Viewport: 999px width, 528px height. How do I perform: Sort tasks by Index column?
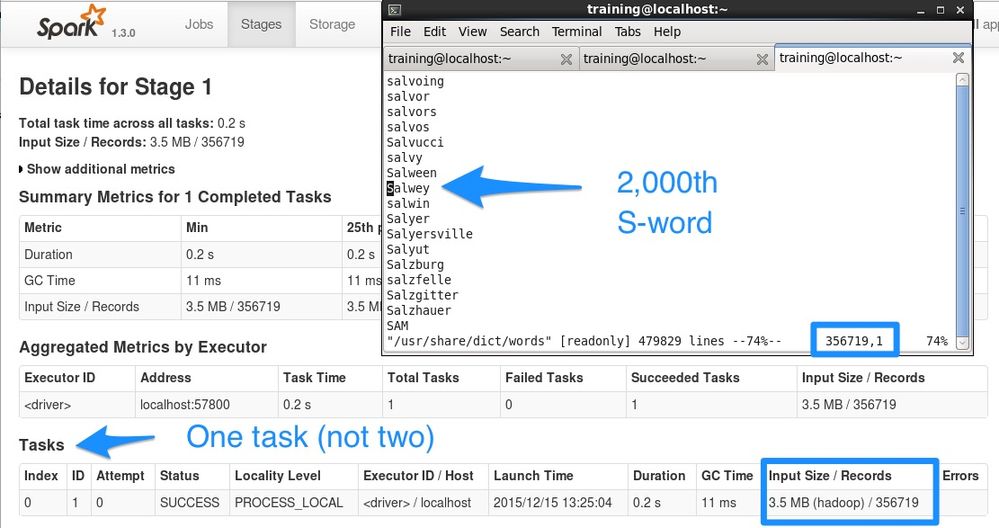pos(41,476)
